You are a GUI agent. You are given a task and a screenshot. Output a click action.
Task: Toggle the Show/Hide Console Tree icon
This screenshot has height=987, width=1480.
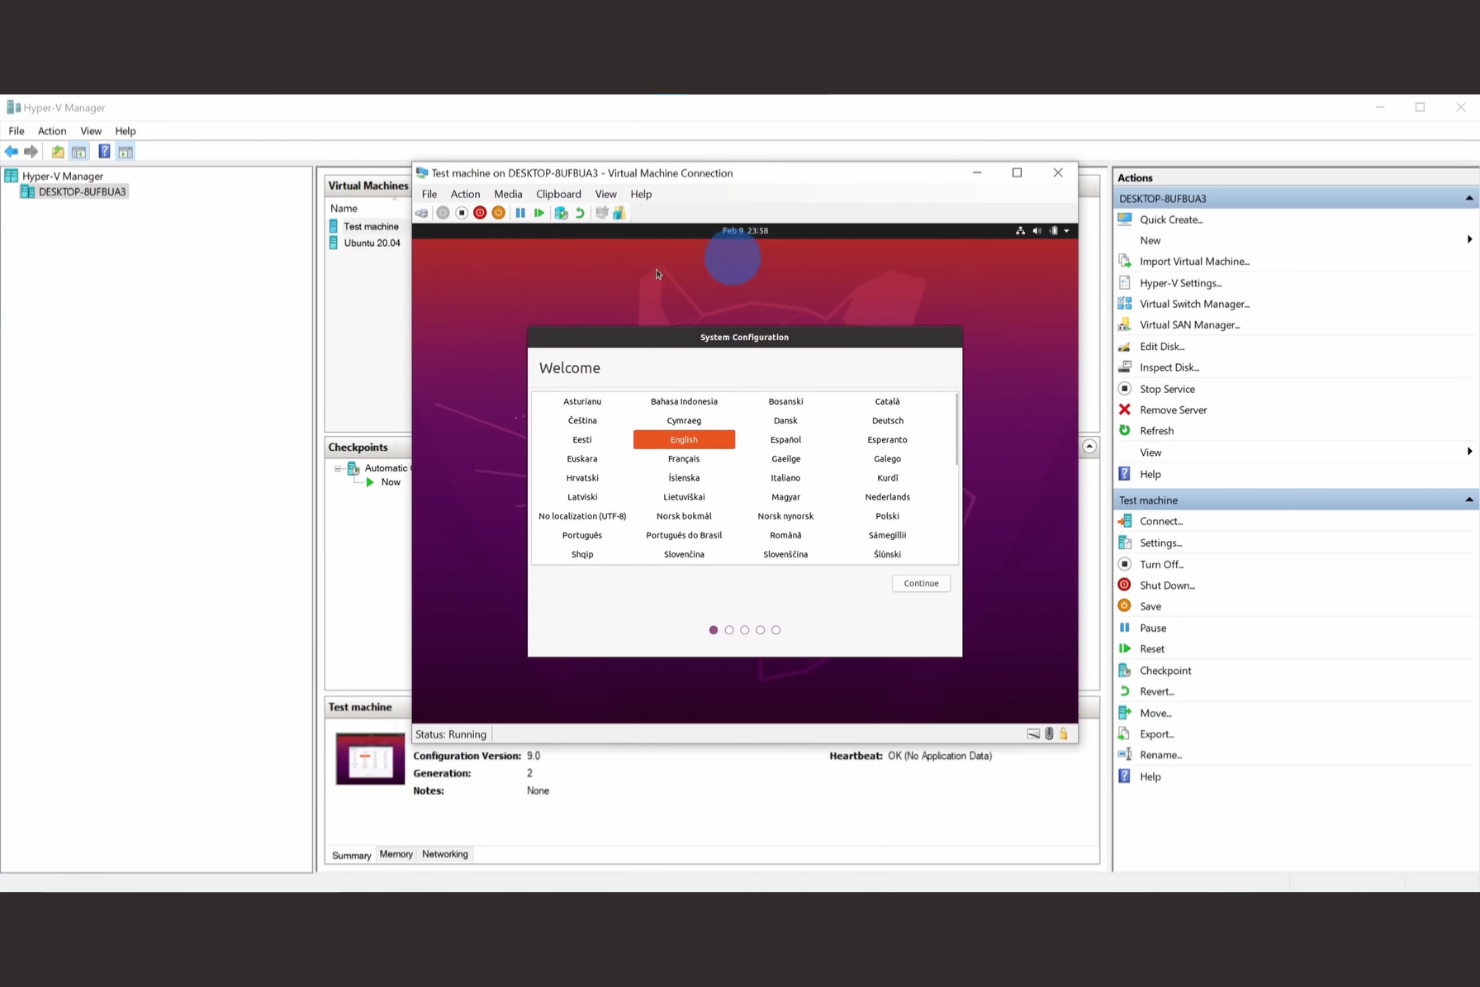(79, 152)
